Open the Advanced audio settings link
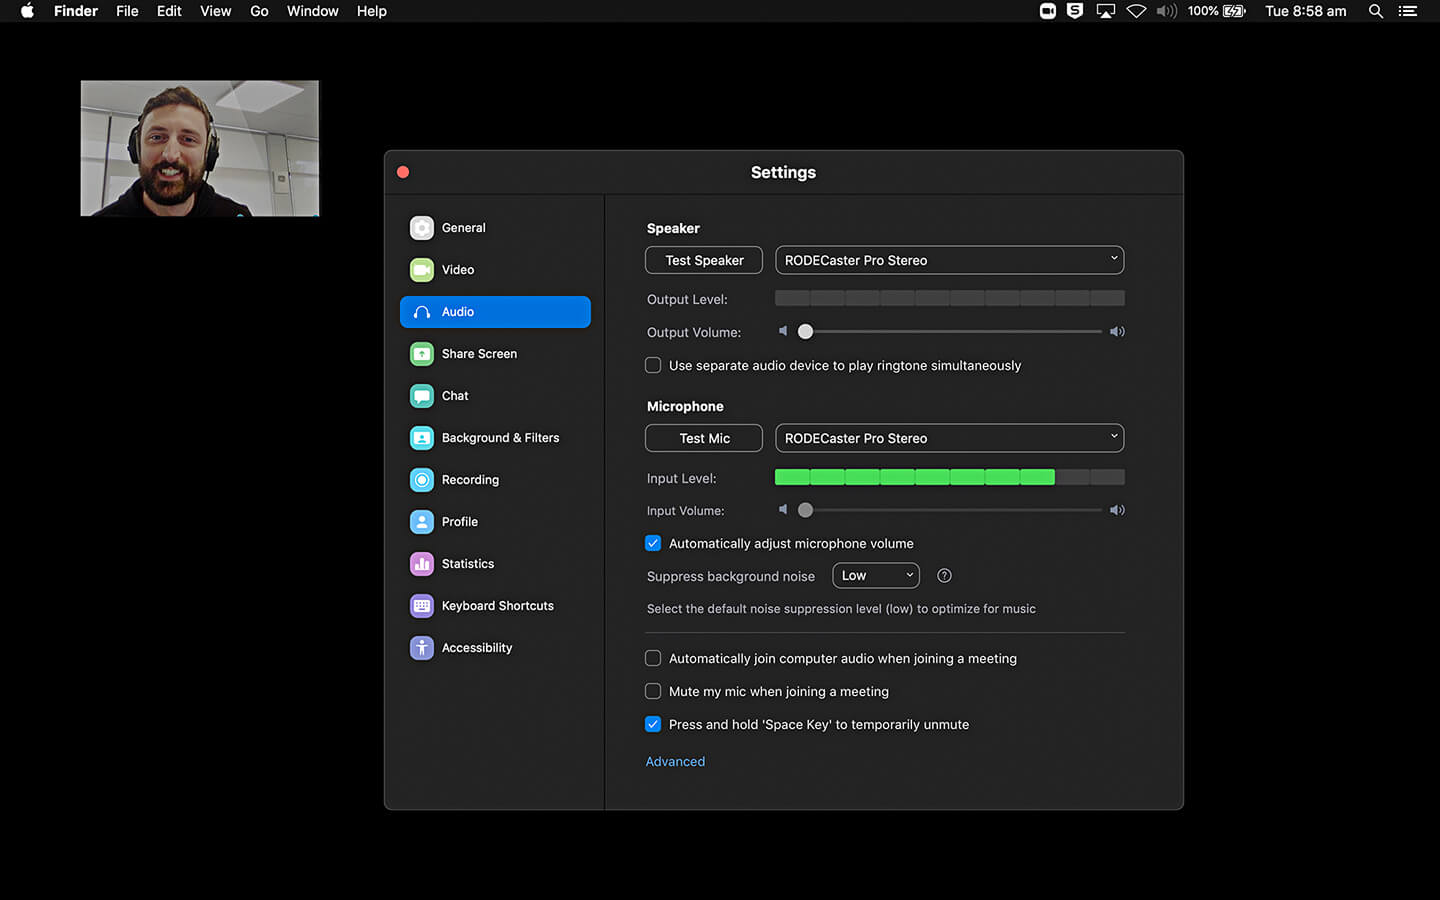Viewport: 1440px width, 900px height. [x=675, y=762]
